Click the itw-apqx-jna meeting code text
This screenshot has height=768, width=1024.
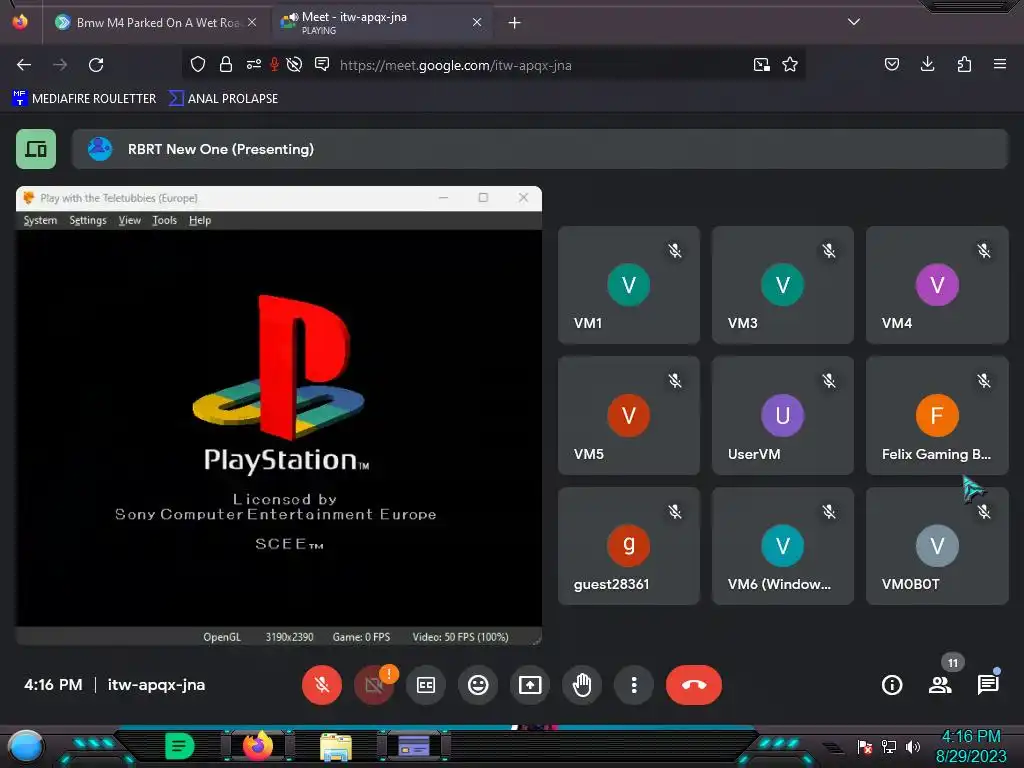(x=157, y=685)
